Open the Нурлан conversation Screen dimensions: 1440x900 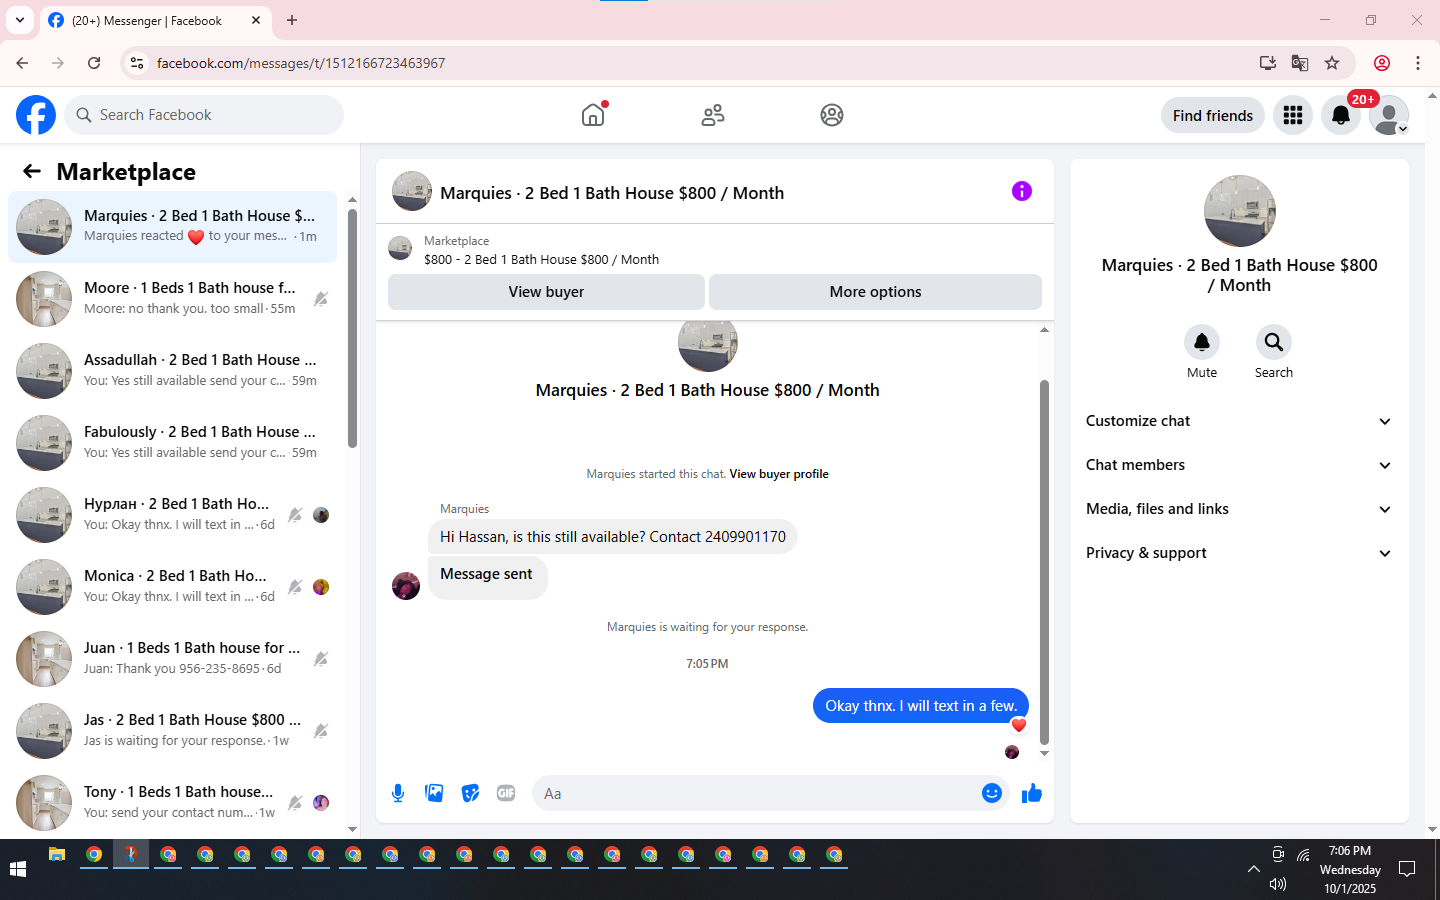pos(172,515)
